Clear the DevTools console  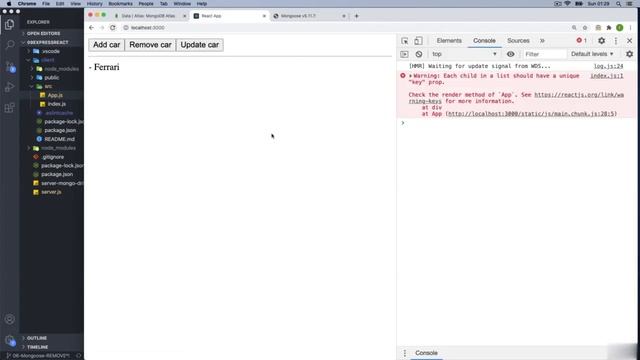click(419, 54)
